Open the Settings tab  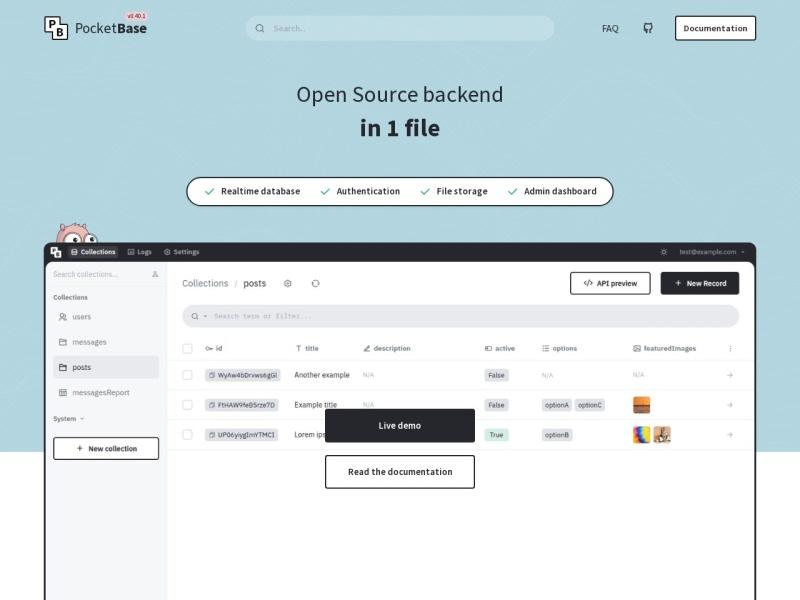point(182,252)
